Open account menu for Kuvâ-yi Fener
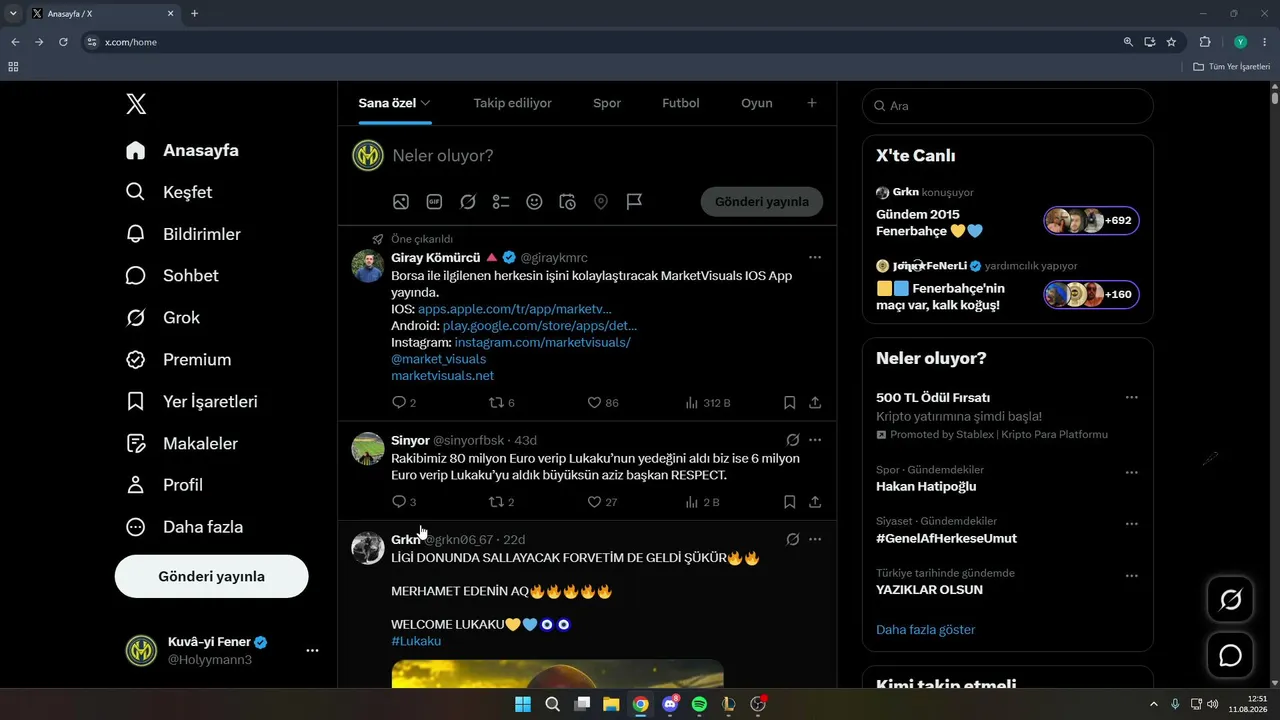This screenshot has width=1280, height=720. coord(312,650)
